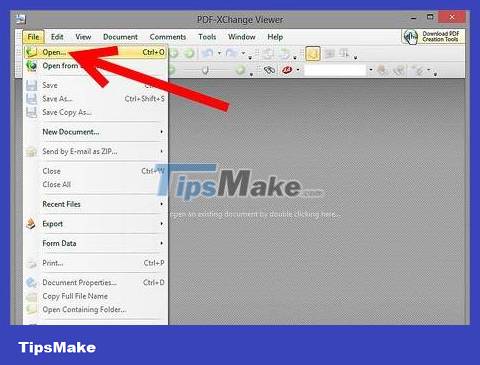Open the Comments menu
Image resolution: width=480 pixels, height=365 pixels.
(168, 37)
